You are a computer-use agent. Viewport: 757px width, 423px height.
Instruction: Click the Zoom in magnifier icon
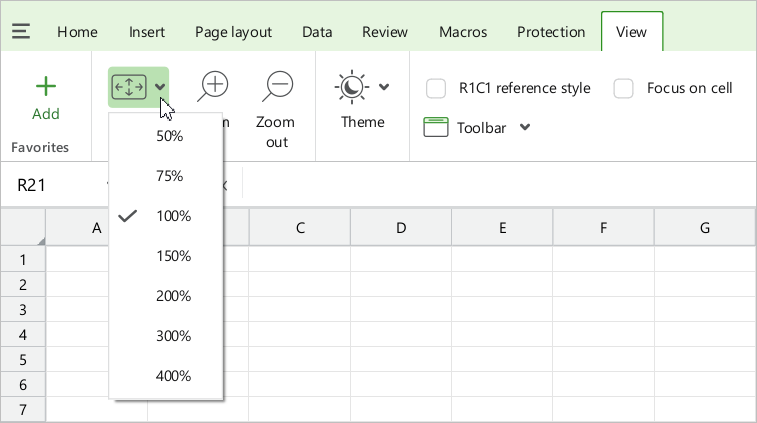coord(213,86)
